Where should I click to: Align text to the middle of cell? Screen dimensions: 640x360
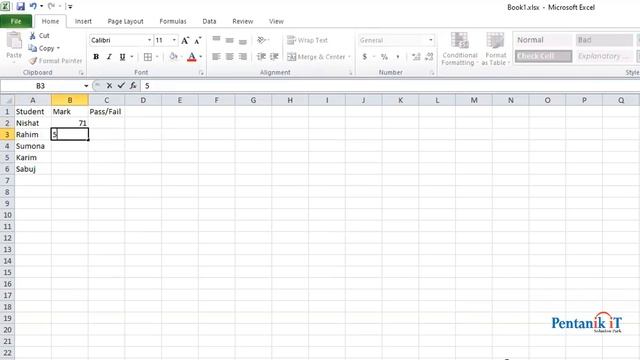point(229,40)
